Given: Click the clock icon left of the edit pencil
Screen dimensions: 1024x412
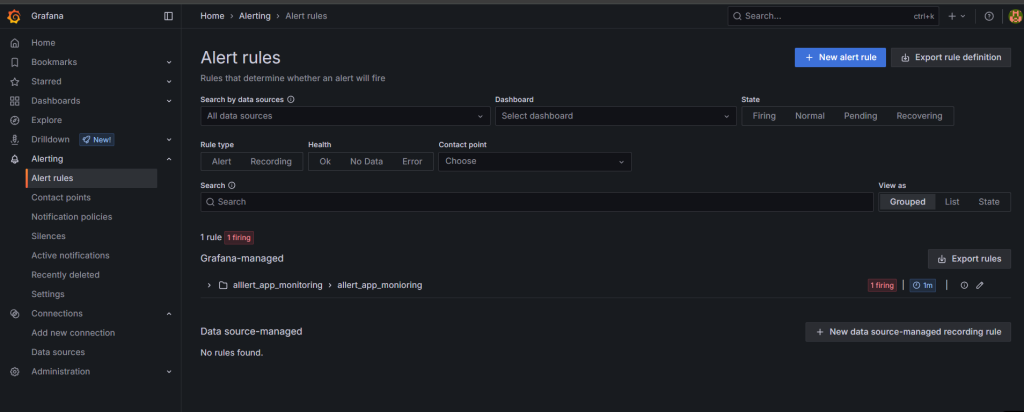Looking at the screenshot, I should pos(964,285).
